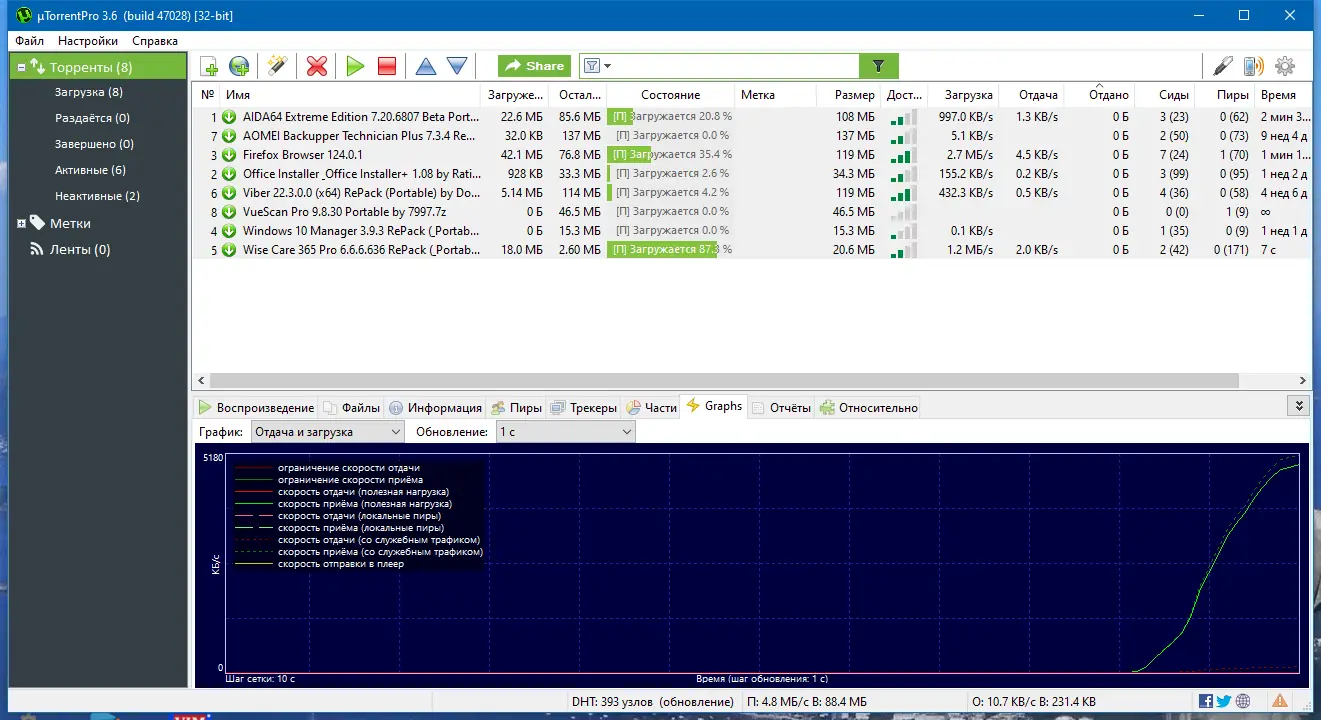Select the Office Installer torrent row
The height and width of the screenshot is (720, 1321).
pyautogui.click(x=751, y=174)
